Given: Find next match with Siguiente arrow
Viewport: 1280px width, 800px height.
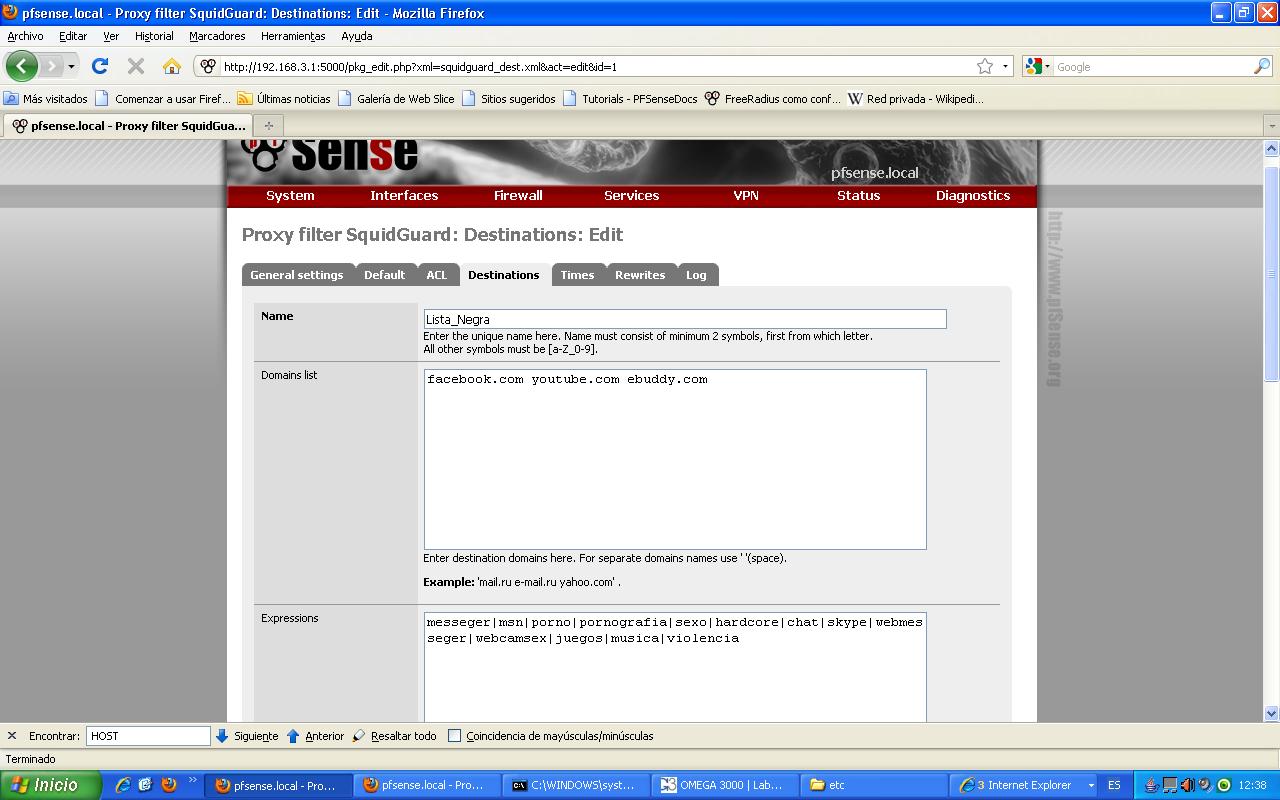Looking at the screenshot, I should pos(247,736).
